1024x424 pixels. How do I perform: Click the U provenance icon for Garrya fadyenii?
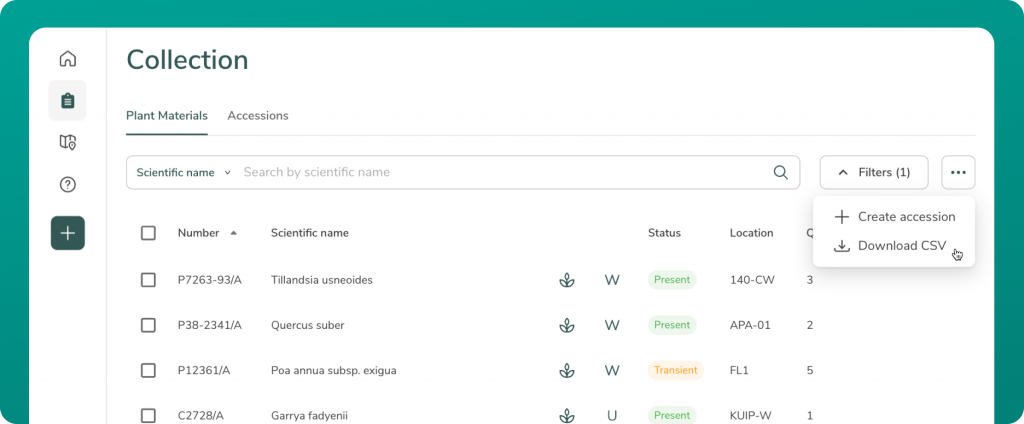[x=612, y=416]
